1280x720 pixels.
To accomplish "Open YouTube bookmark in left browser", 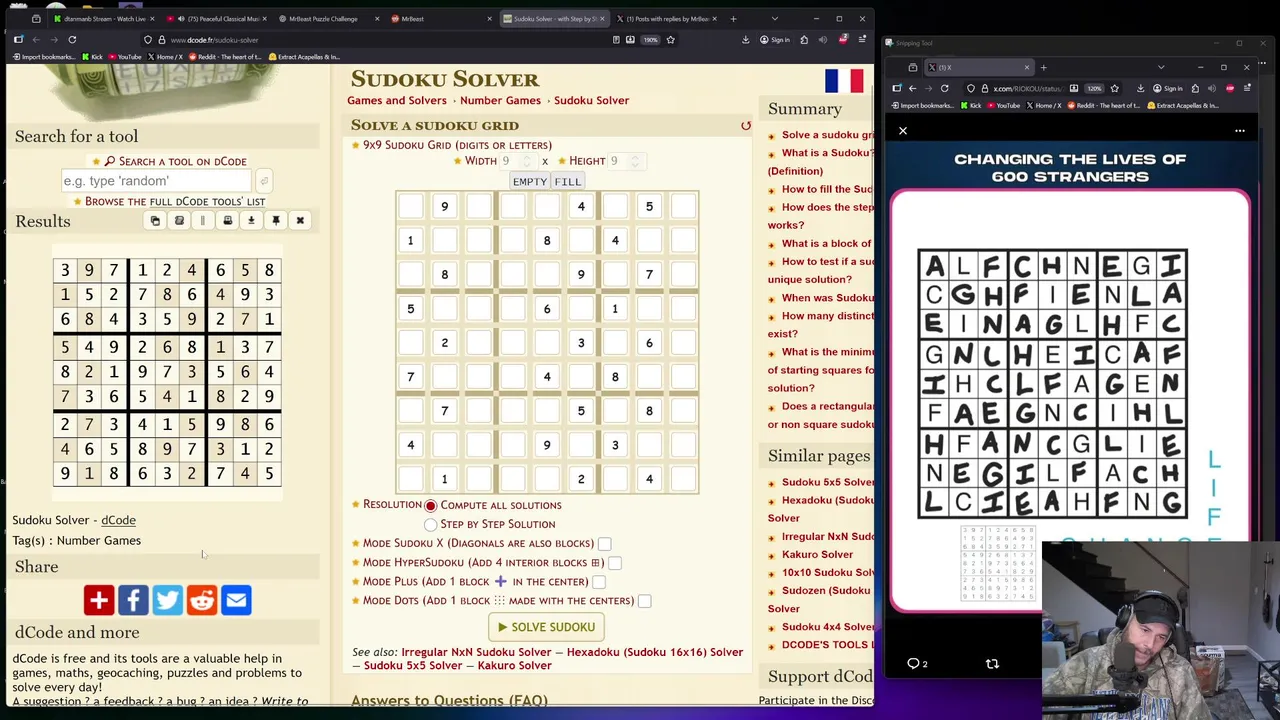I will coord(125,57).
